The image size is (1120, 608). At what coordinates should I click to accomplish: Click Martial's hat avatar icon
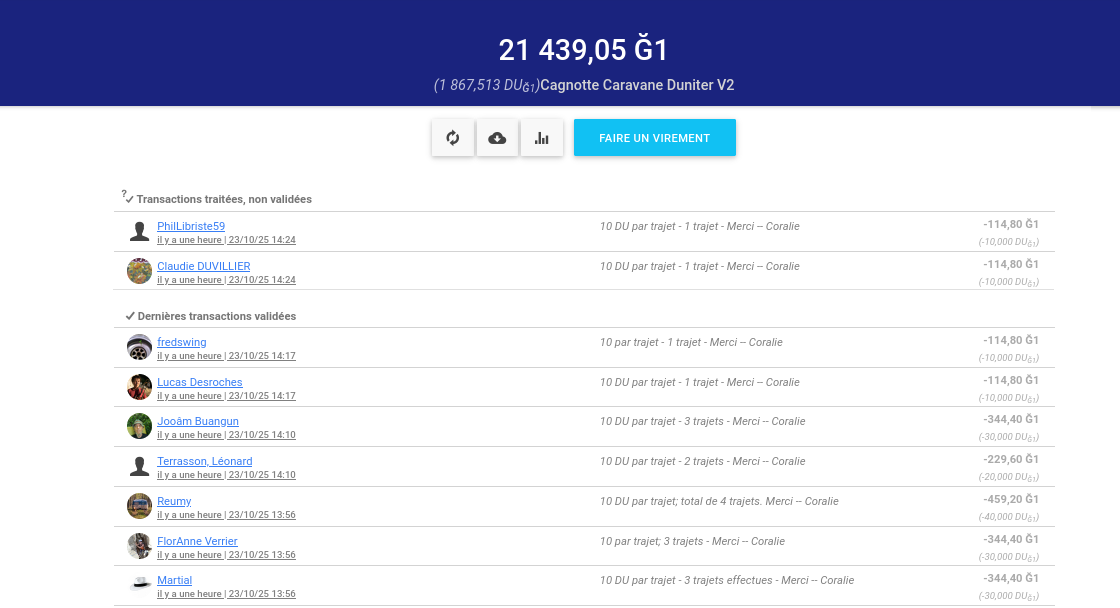pos(139,584)
